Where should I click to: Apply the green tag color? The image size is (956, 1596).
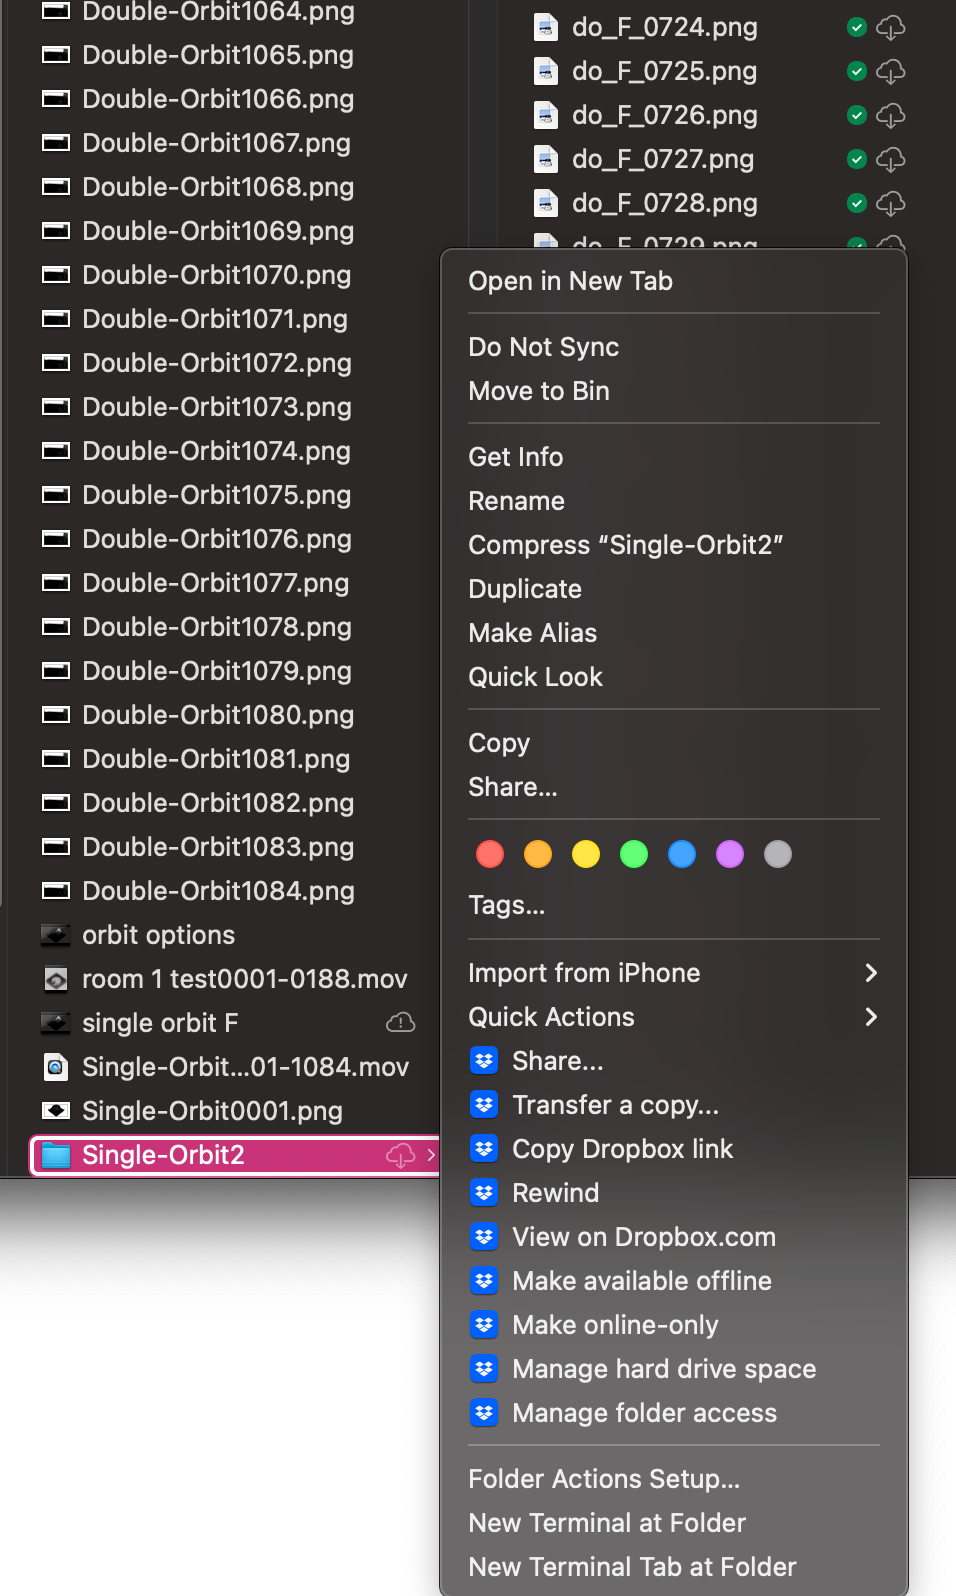(634, 854)
